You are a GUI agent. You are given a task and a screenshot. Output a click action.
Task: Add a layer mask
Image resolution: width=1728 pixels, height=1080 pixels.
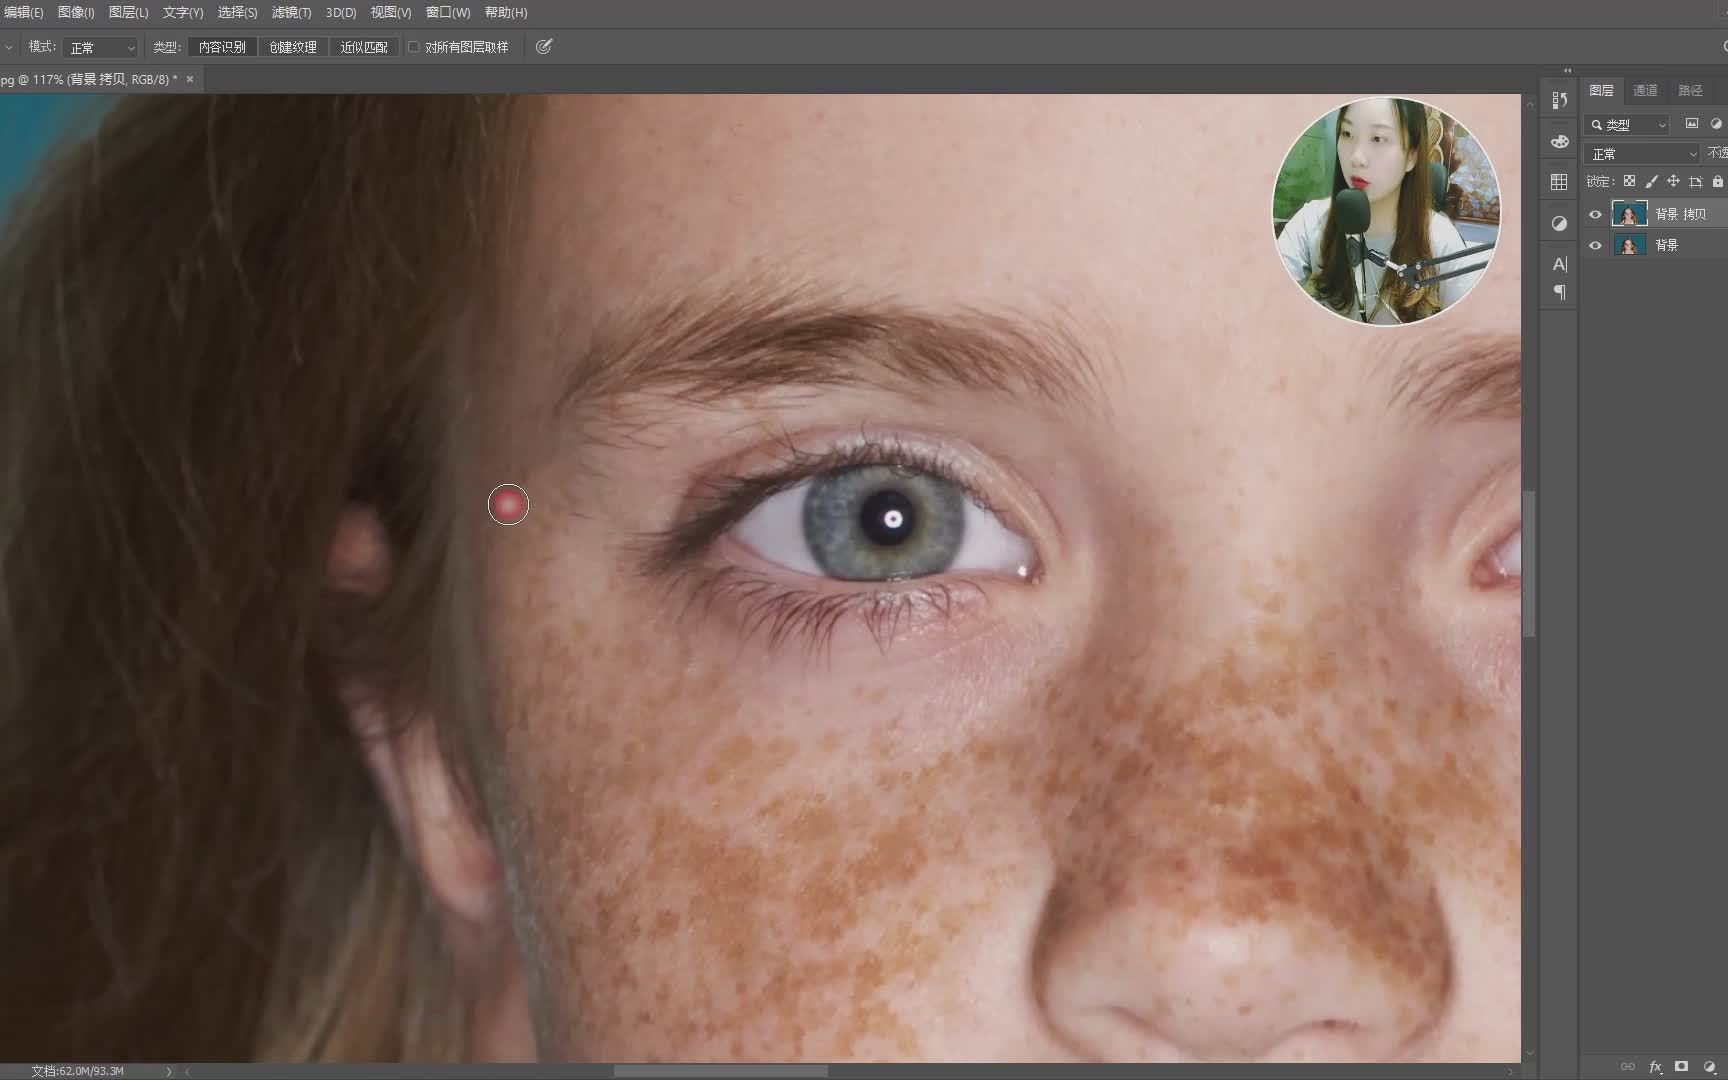(1682, 1067)
